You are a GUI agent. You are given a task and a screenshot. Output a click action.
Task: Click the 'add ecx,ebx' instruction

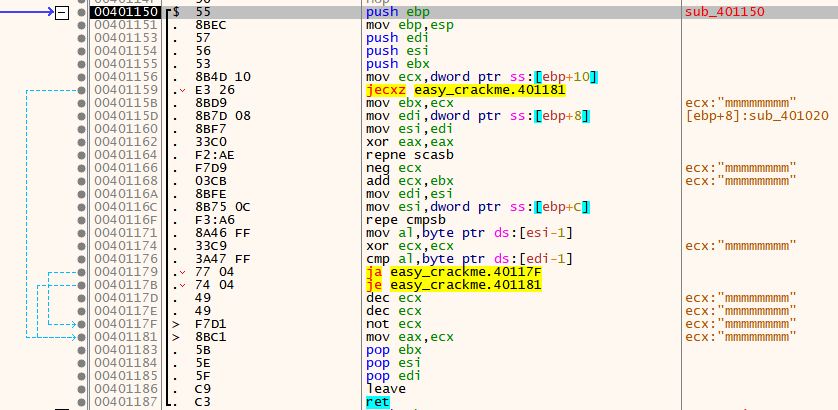(410, 181)
